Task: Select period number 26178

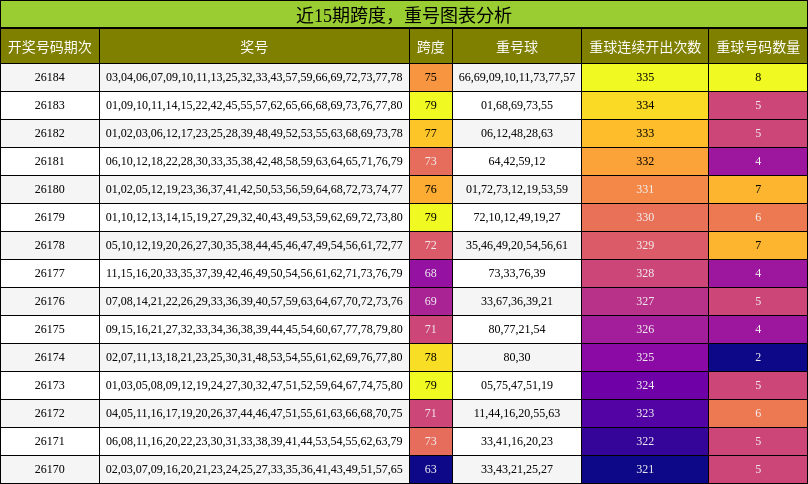Action: [x=50, y=245]
